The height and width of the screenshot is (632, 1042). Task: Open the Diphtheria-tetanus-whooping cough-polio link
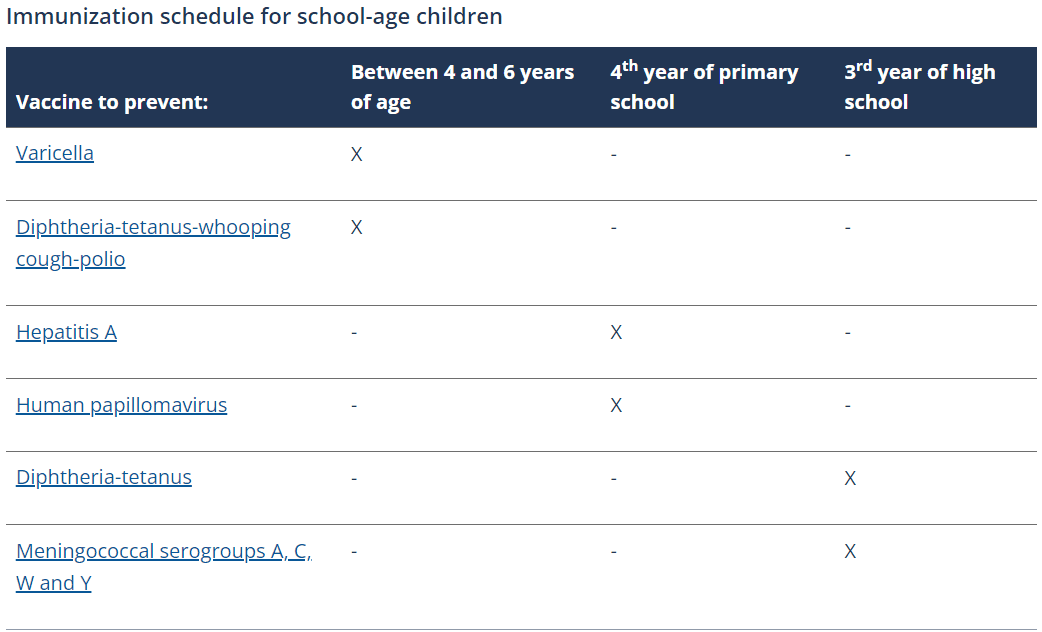153,228
